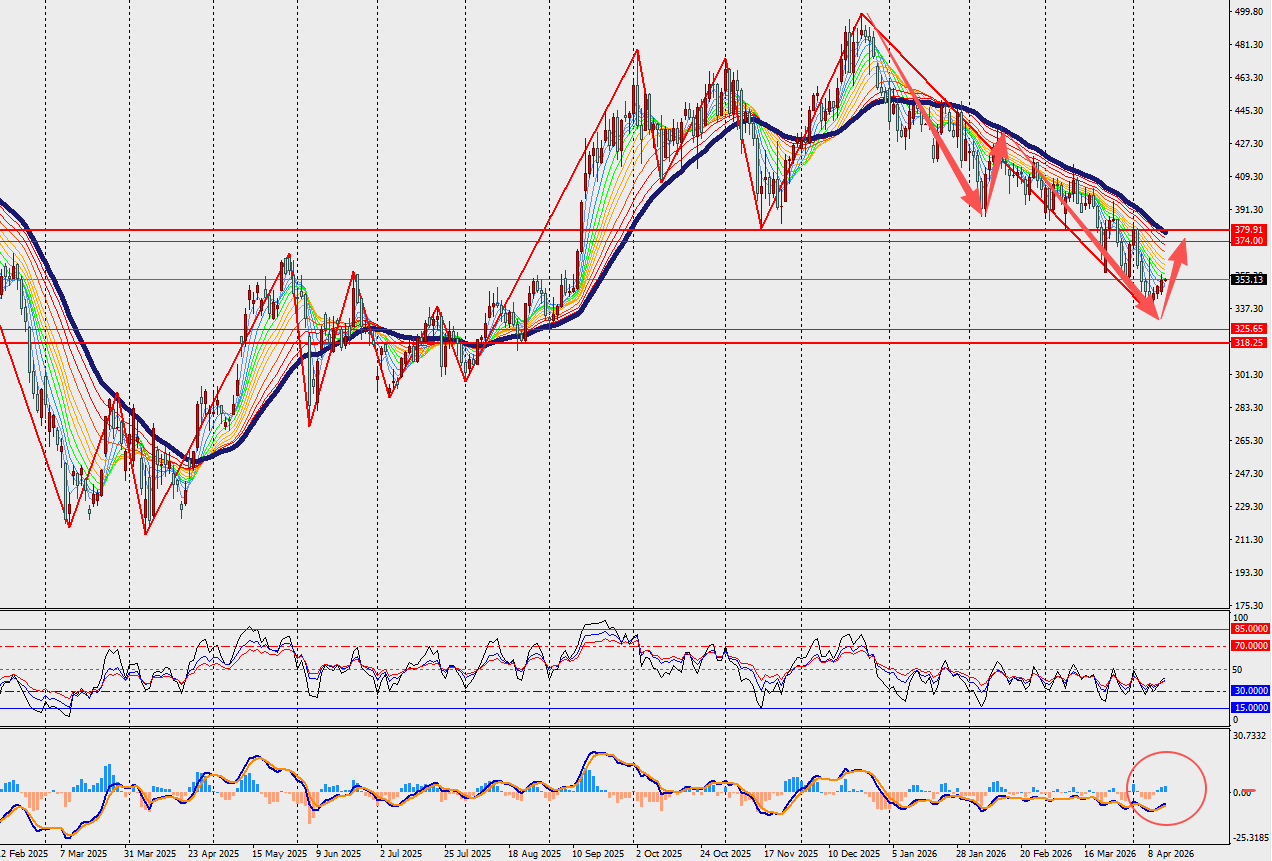Click the 8 Apr 2026 date label
The height and width of the screenshot is (861, 1272).
tap(1169, 854)
